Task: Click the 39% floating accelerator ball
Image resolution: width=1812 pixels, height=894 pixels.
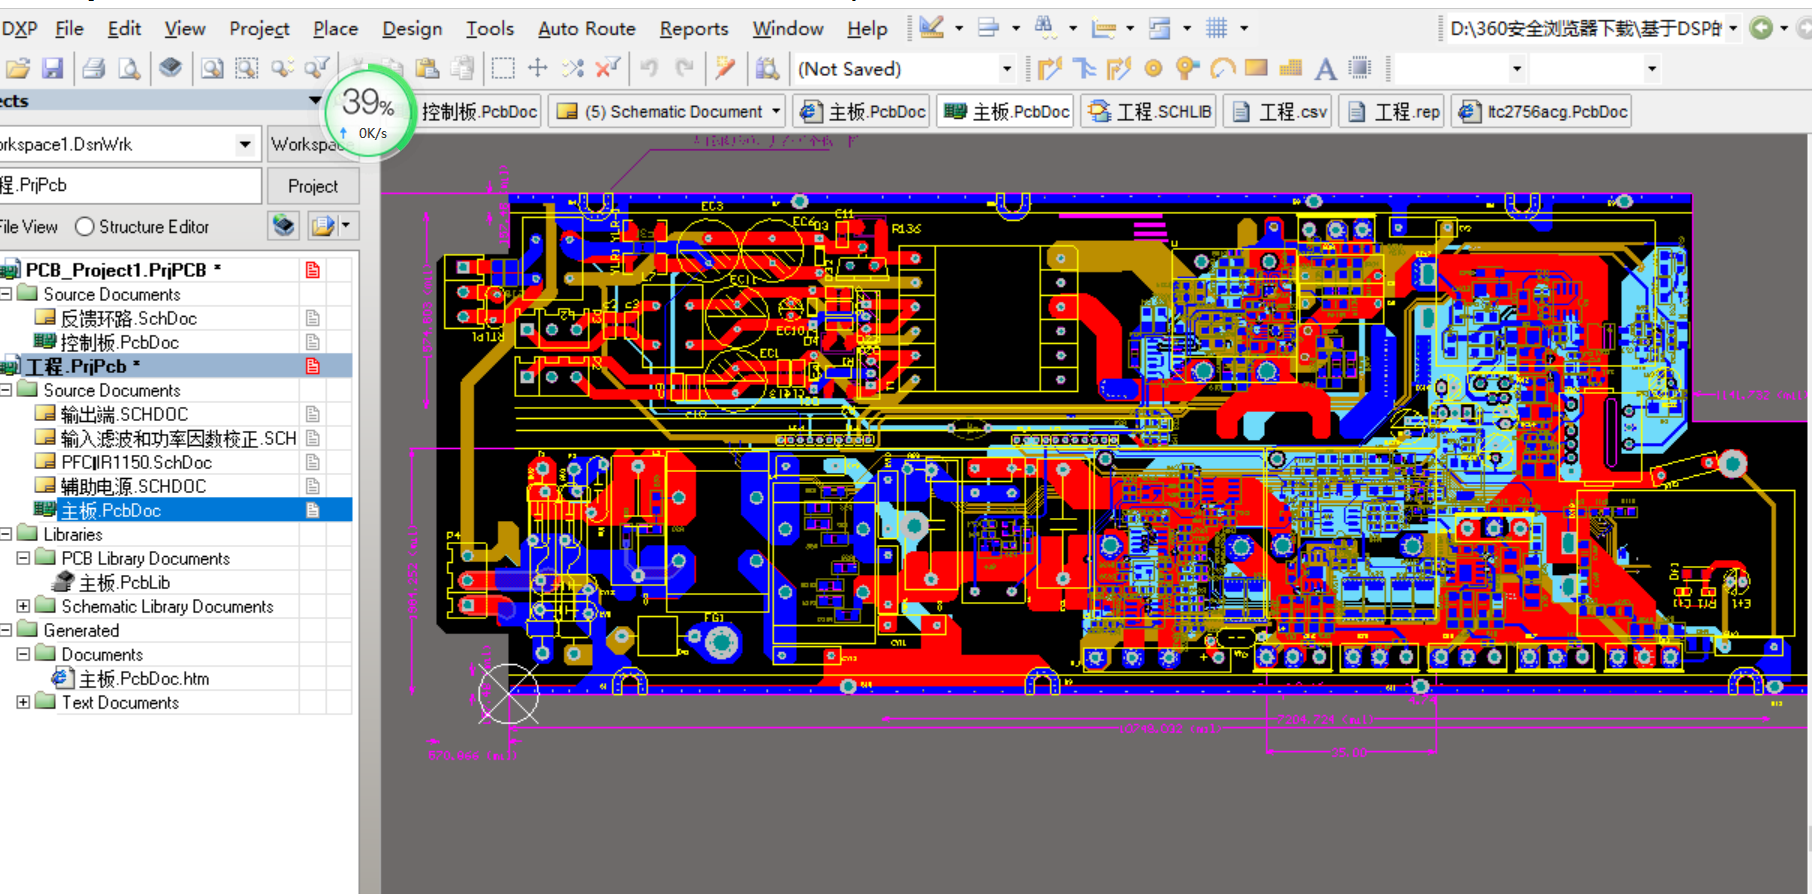Action: coord(369,110)
